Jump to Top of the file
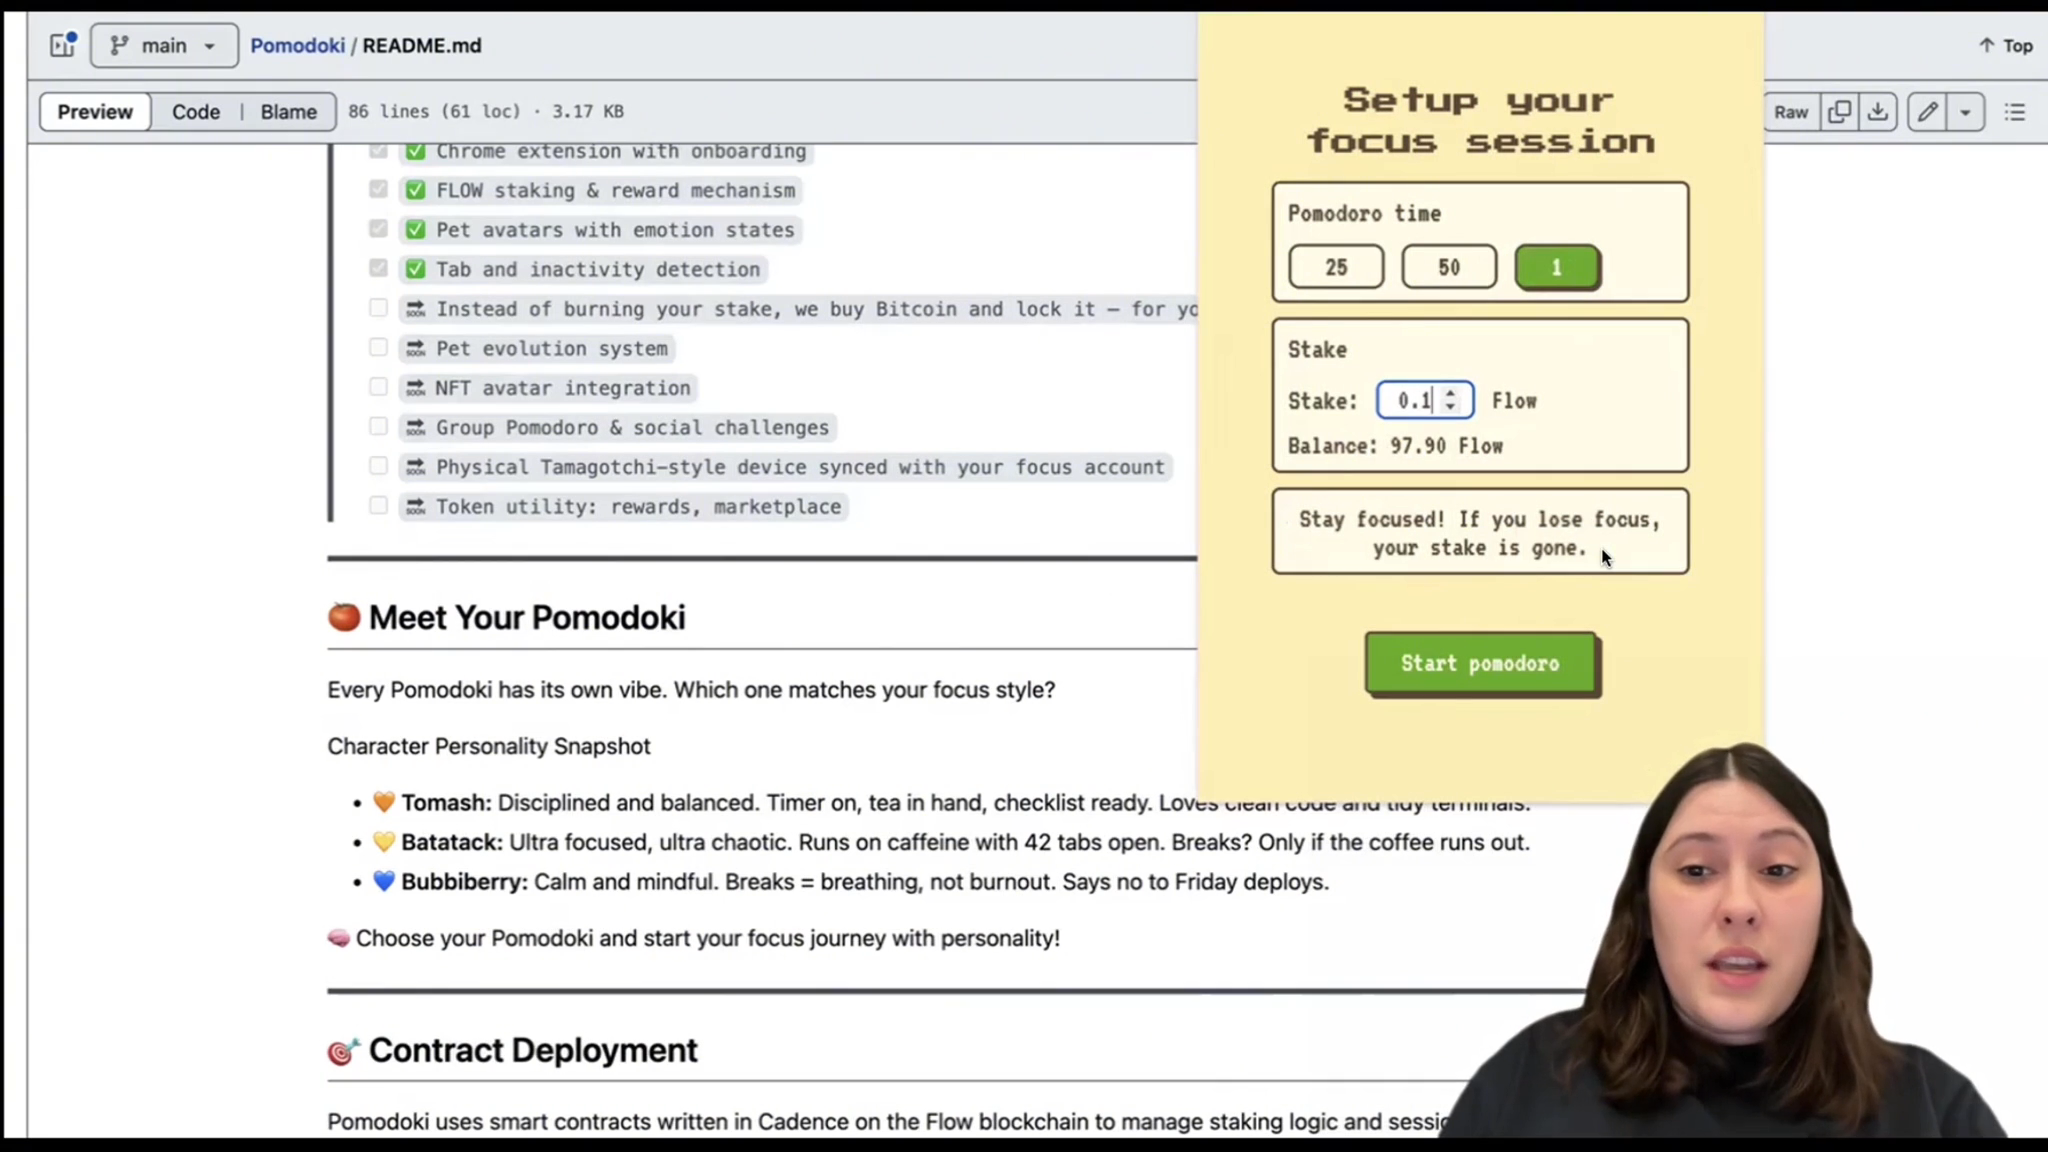This screenshot has width=2048, height=1152. [2006, 45]
